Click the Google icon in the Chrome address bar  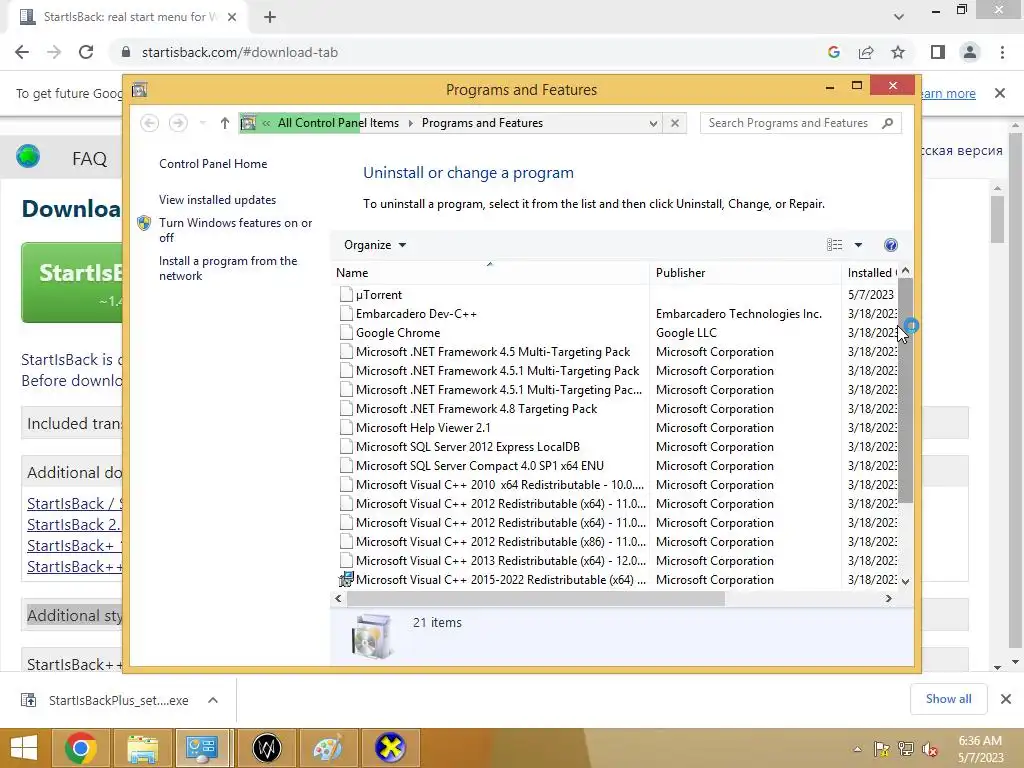[x=833, y=52]
